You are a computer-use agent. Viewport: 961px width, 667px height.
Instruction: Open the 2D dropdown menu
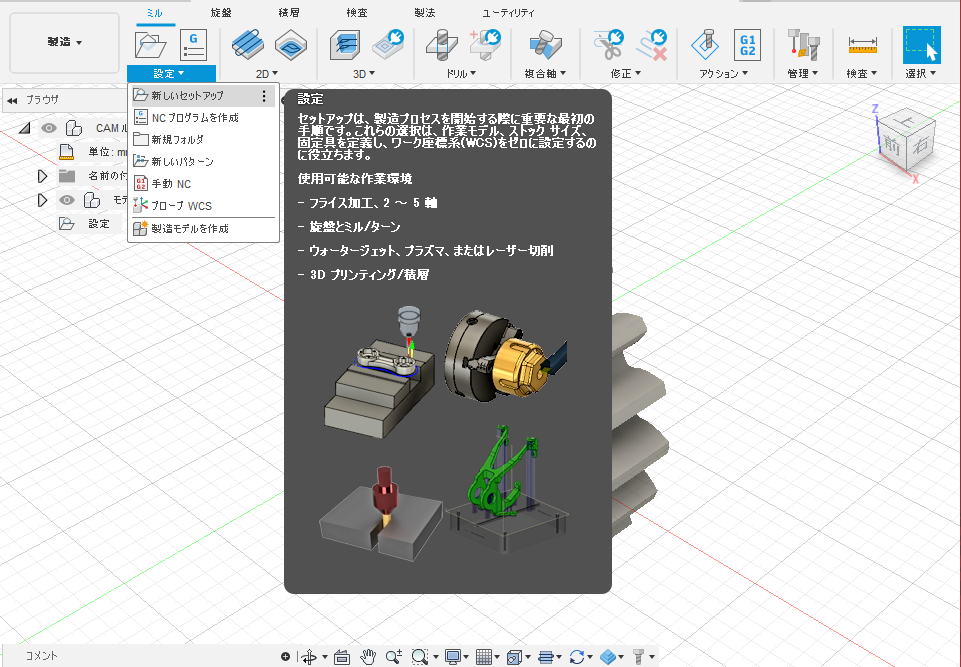(x=267, y=74)
